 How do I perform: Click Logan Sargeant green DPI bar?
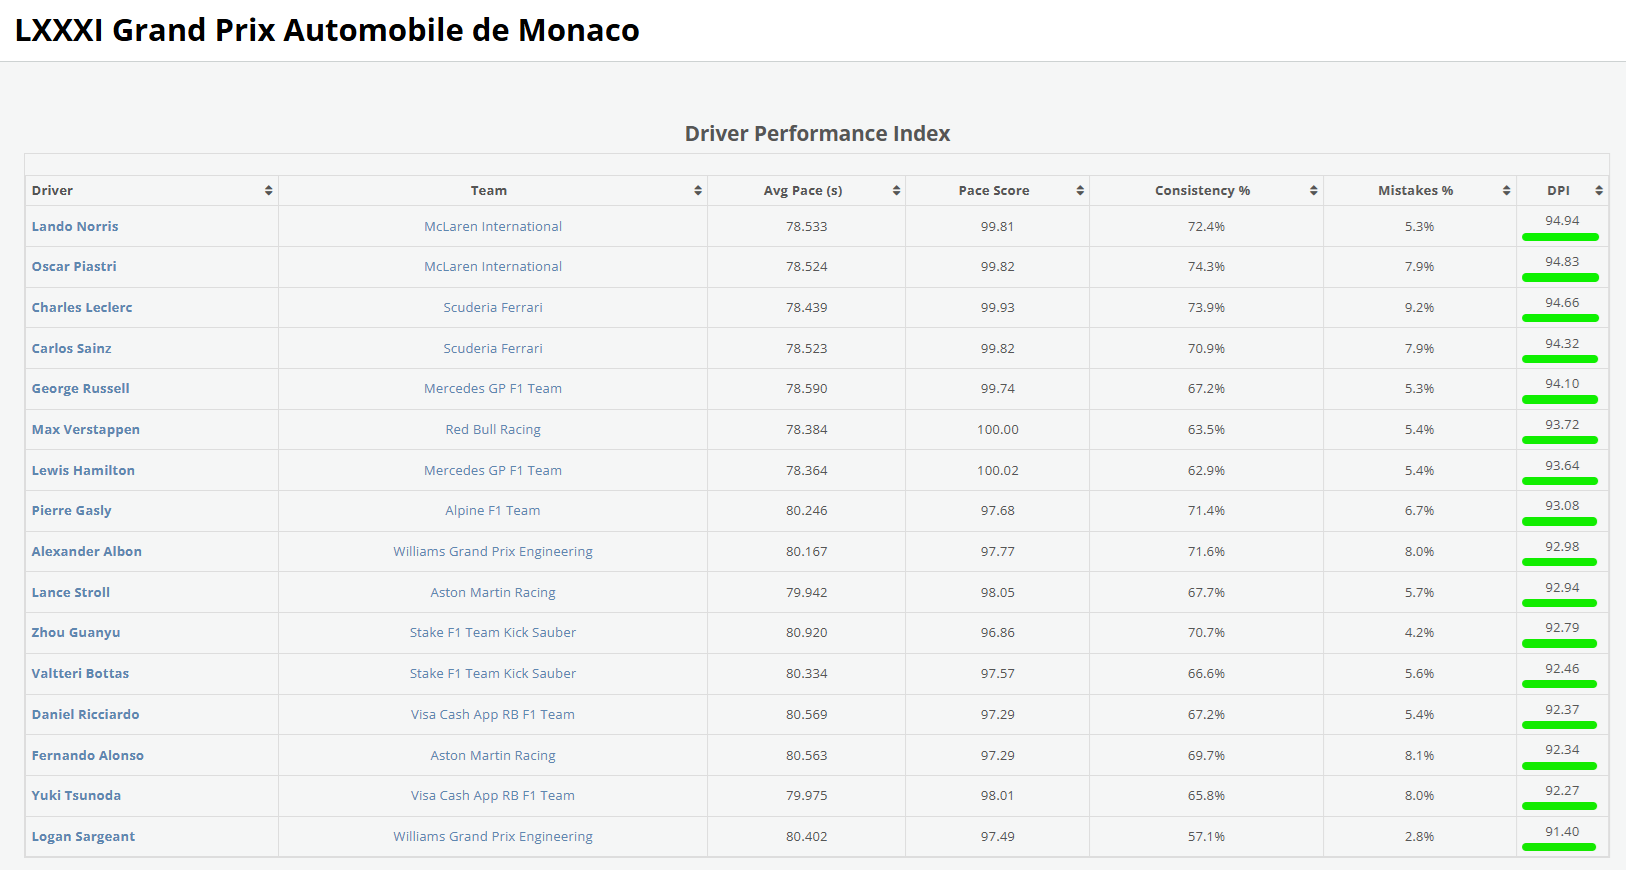1559,848
